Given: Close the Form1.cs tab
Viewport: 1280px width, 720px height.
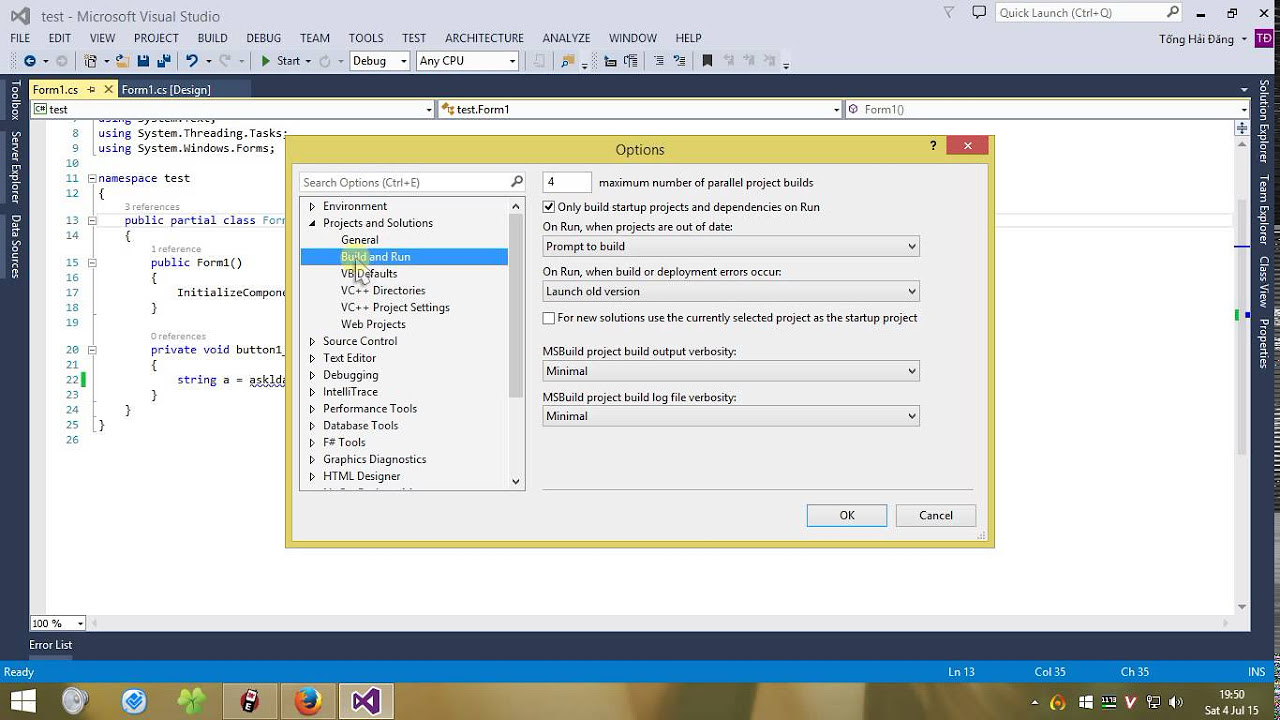Looking at the screenshot, I should tap(108, 90).
